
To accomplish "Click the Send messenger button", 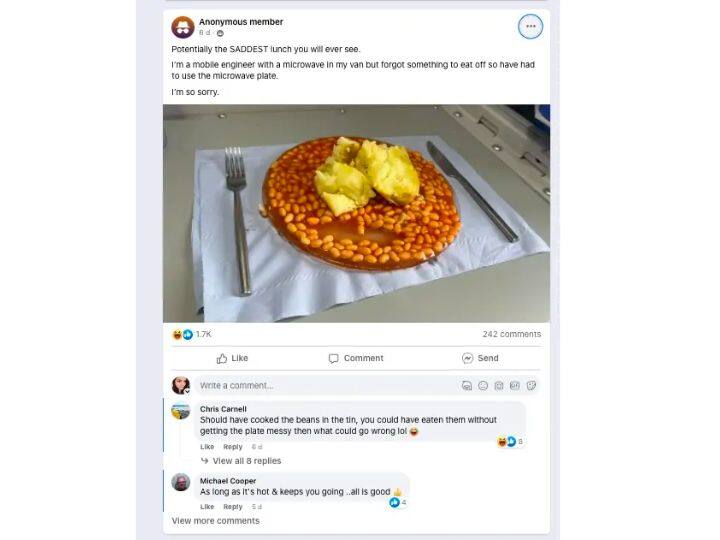I will tap(480, 358).
